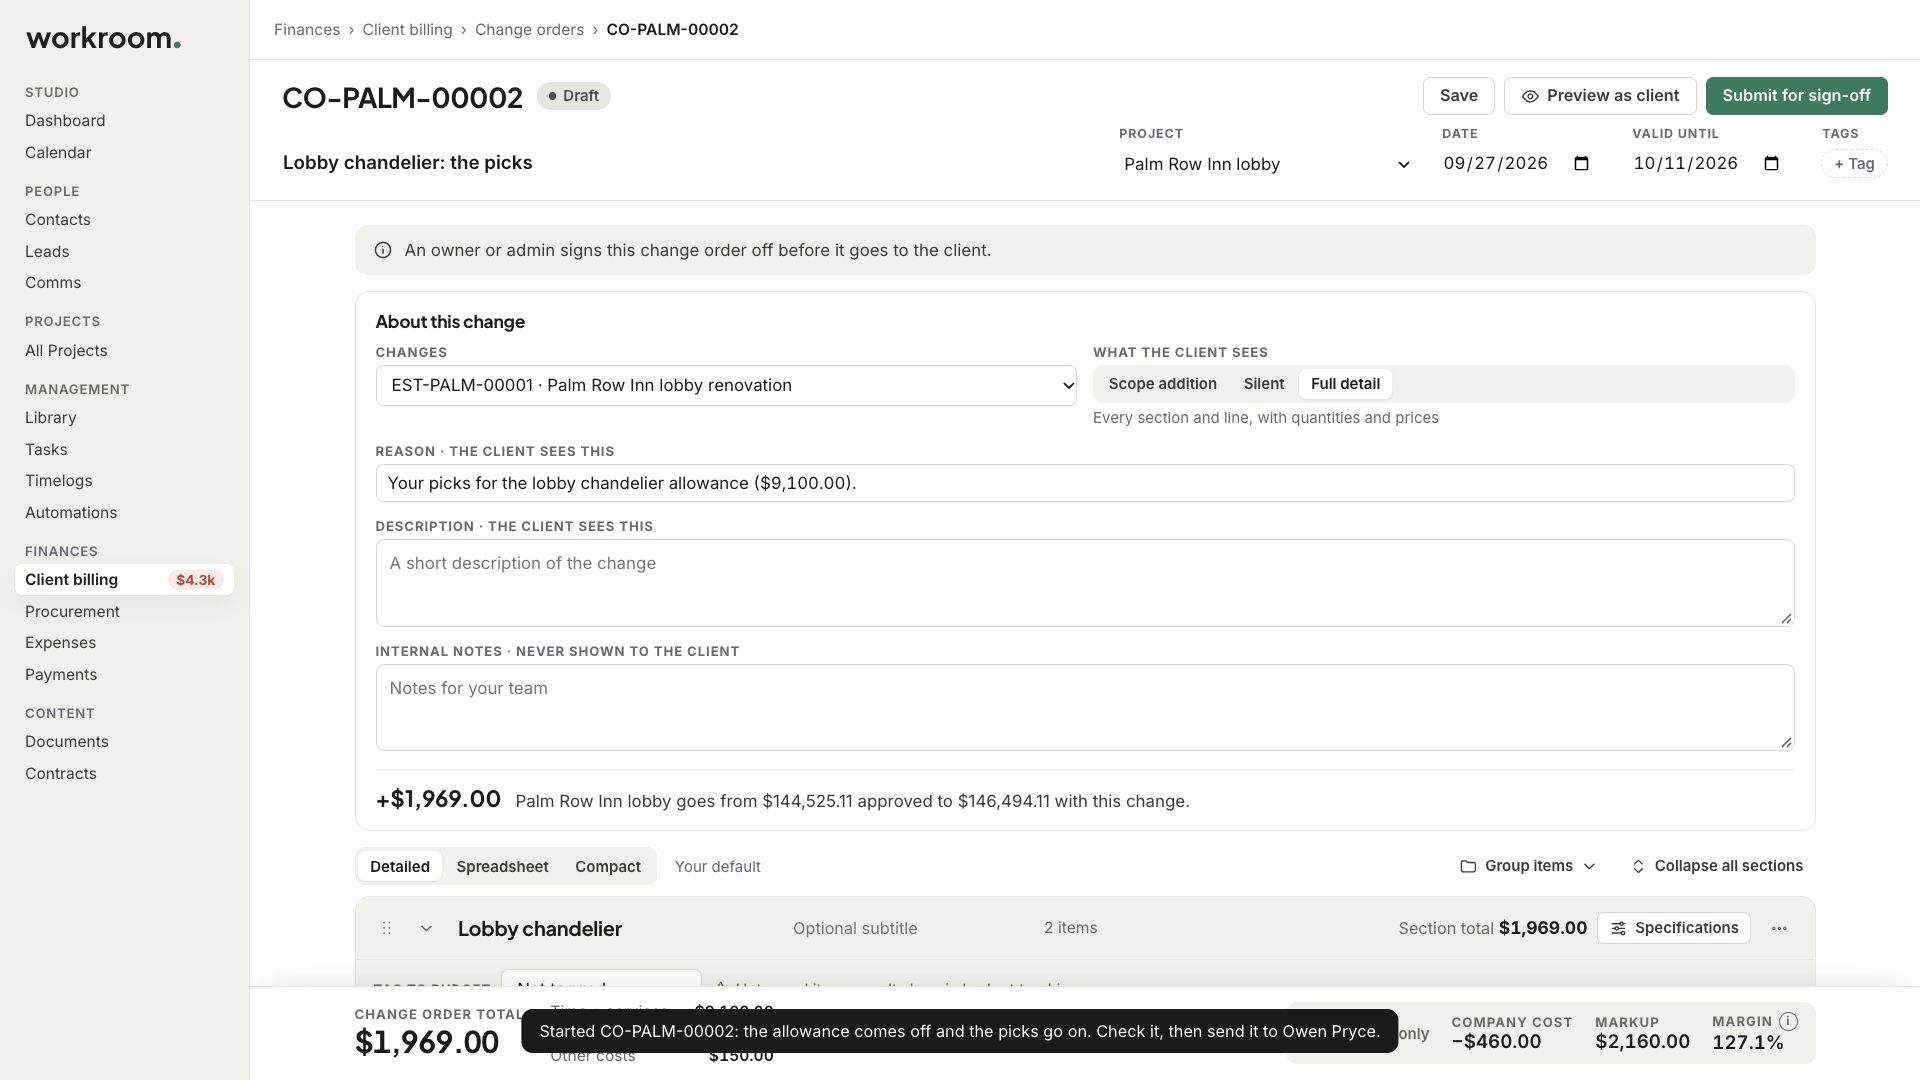Switch to the Detailed view tab
The height and width of the screenshot is (1080, 1920).
coord(400,867)
